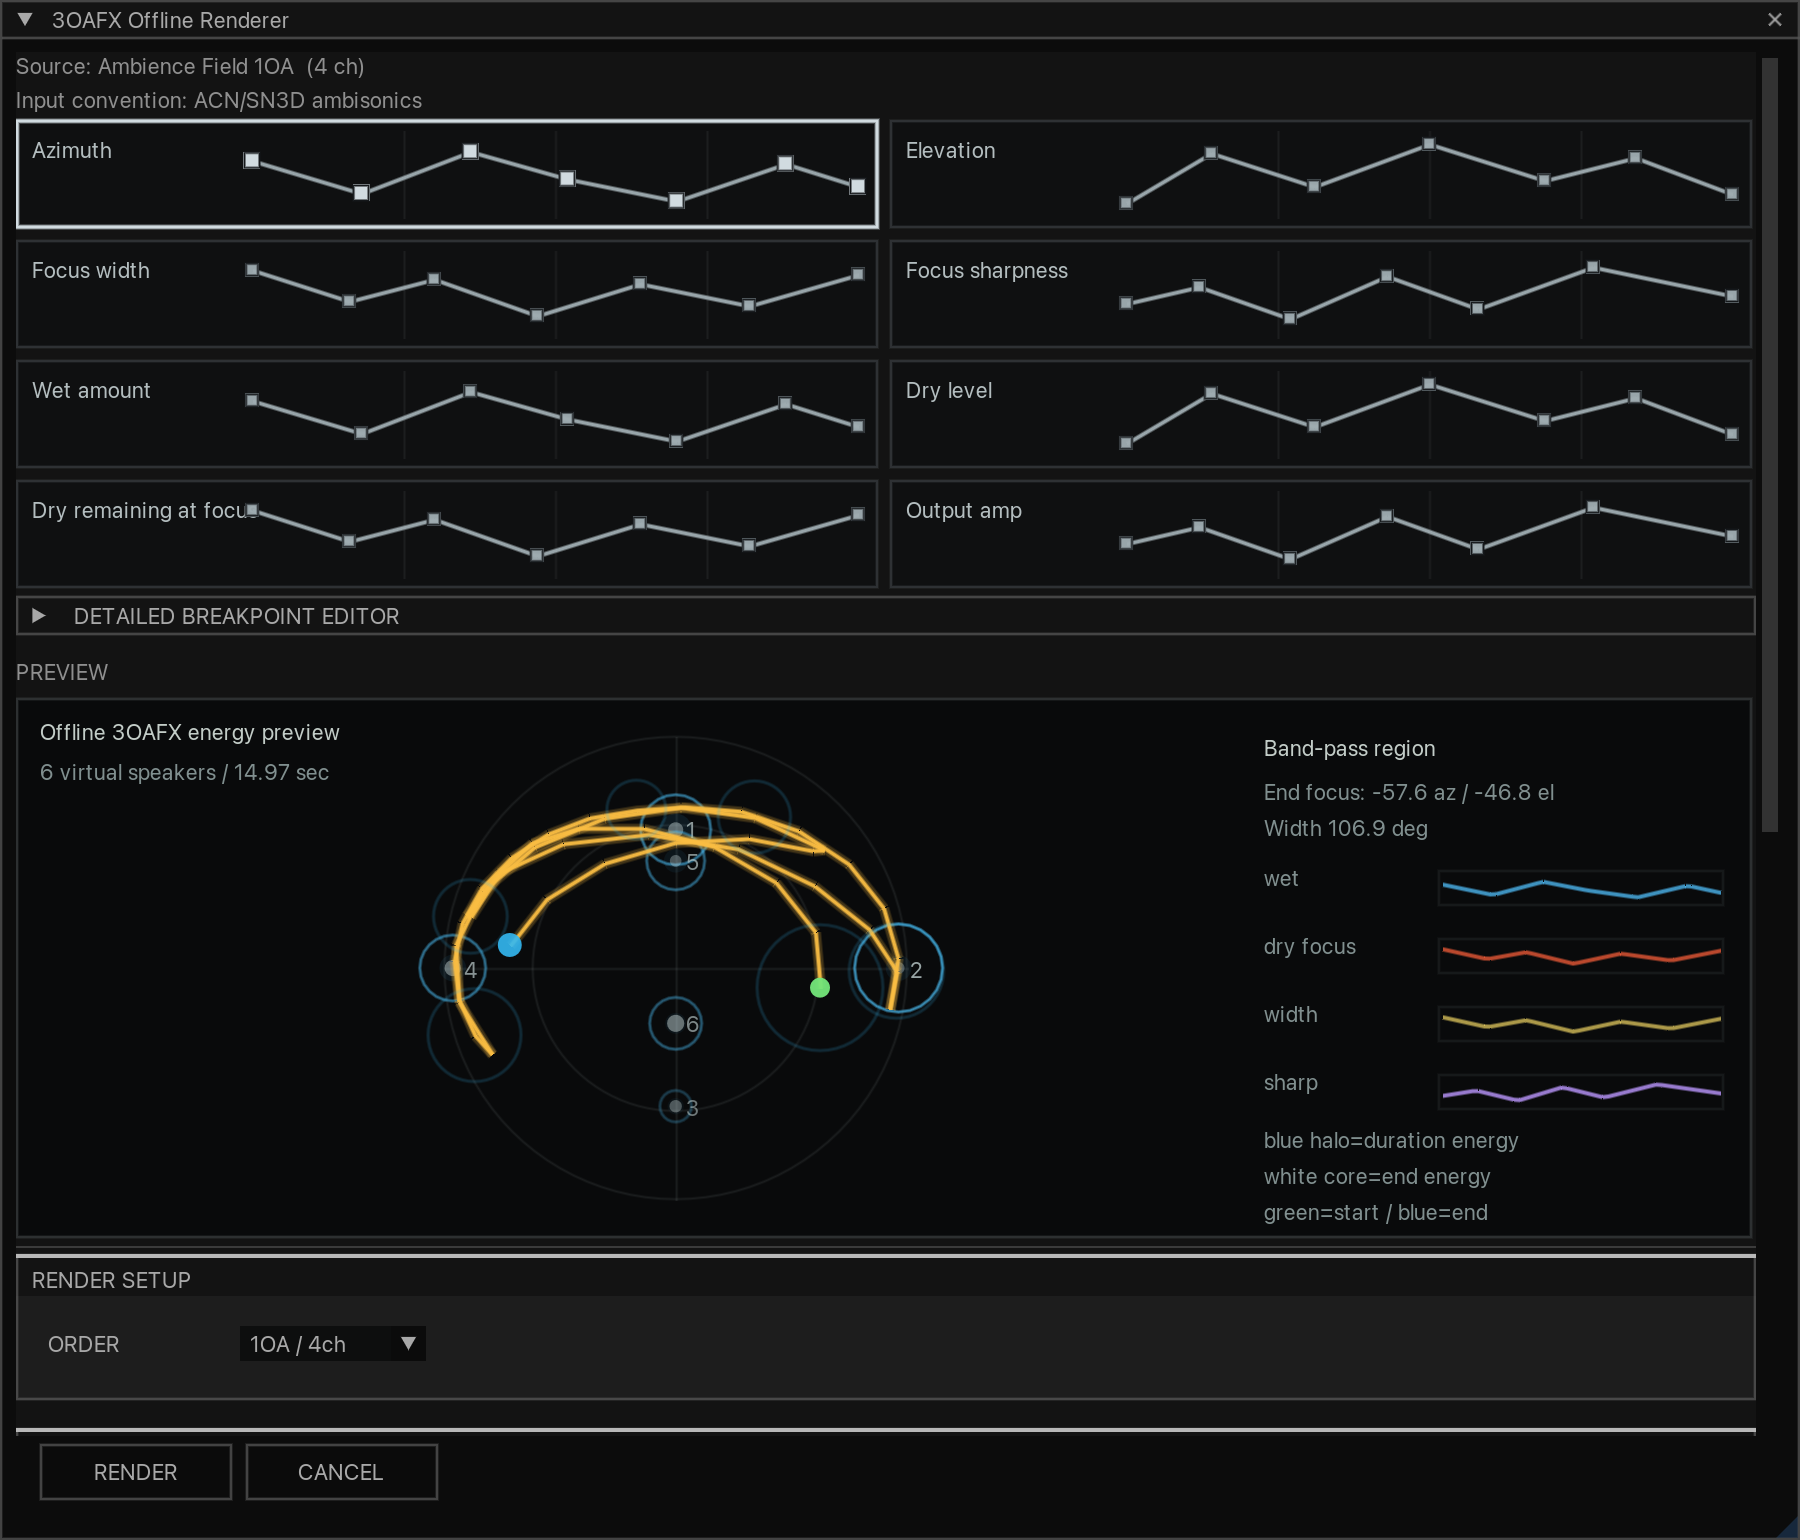The width and height of the screenshot is (1800, 1540).
Task: Click the first Wet amount breakpoint handle
Action: (x=252, y=400)
